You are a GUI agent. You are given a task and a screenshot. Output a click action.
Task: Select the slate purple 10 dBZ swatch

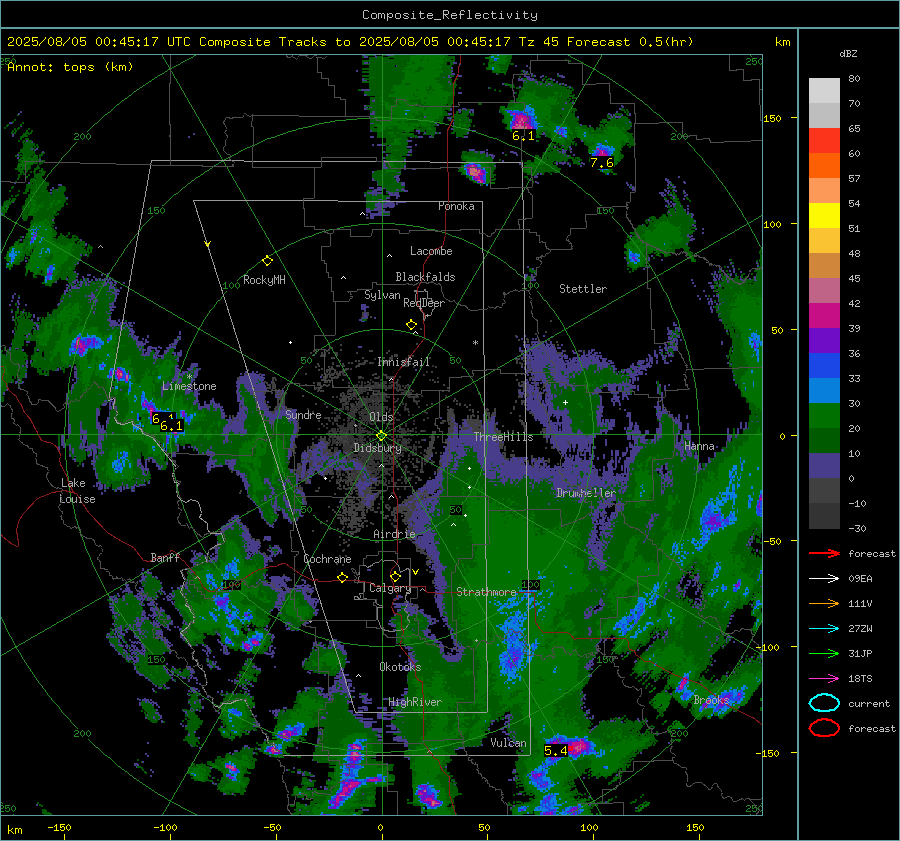[x=824, y=466]
